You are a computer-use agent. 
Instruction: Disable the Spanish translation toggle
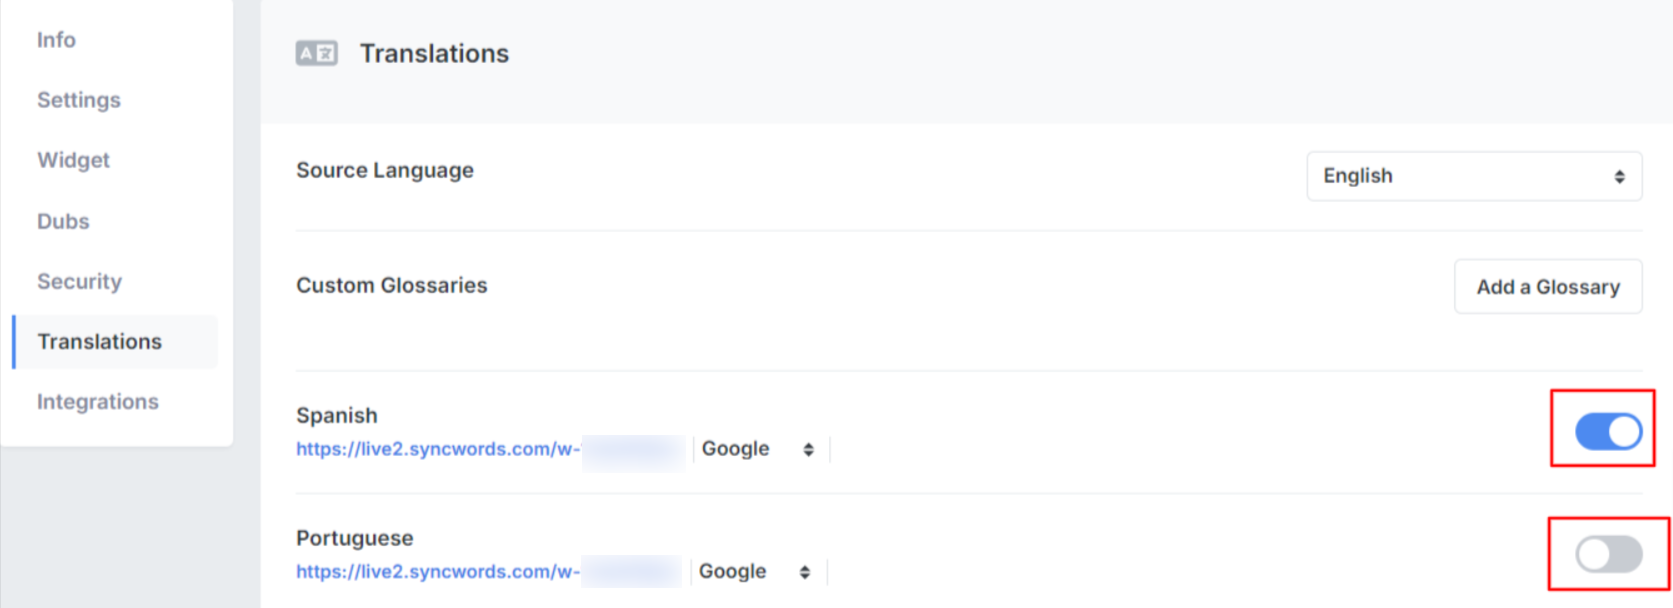coord(1608,431)
